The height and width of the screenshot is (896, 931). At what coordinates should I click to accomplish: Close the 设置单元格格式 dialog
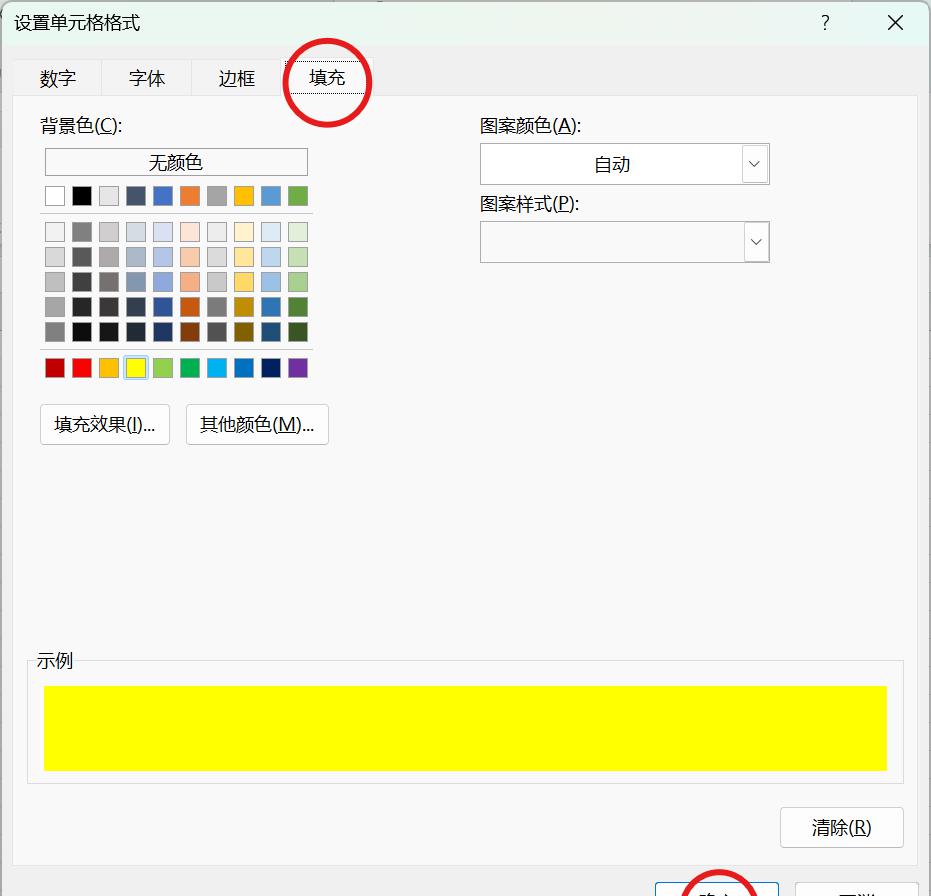(895, 23)
